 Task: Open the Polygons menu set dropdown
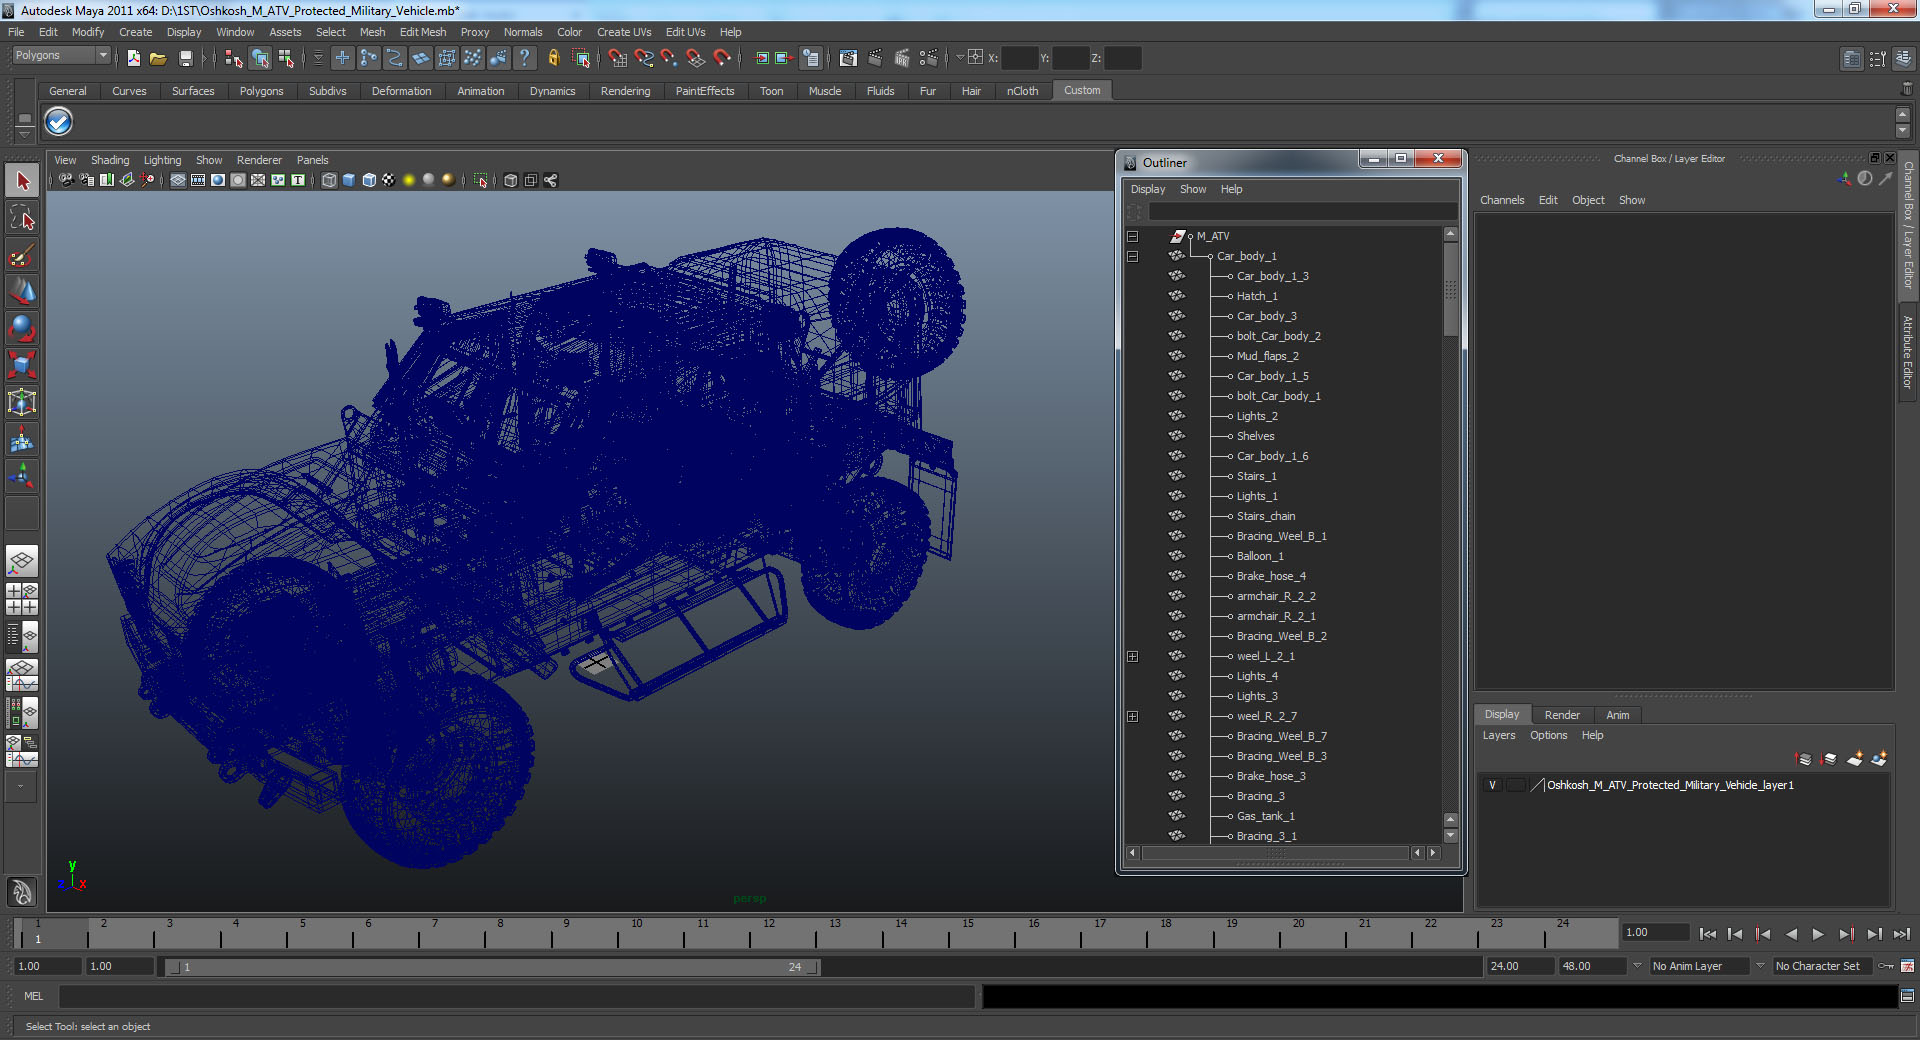[60, 56]
